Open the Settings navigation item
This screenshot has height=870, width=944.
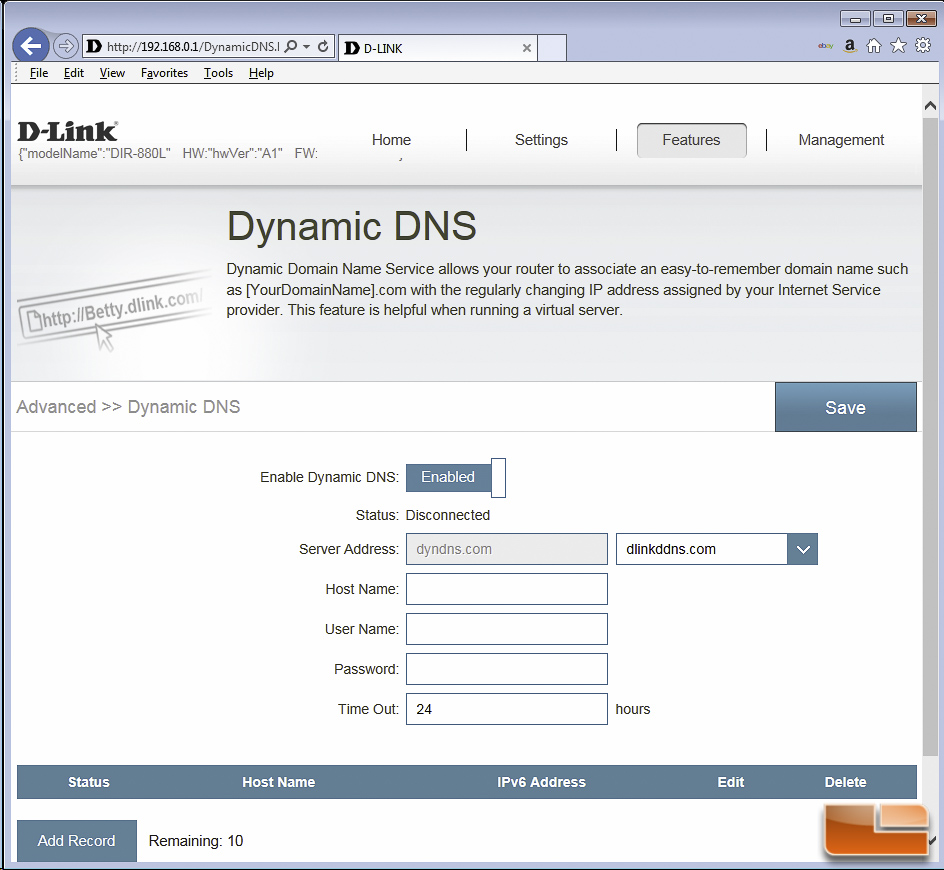coord(541,140)
